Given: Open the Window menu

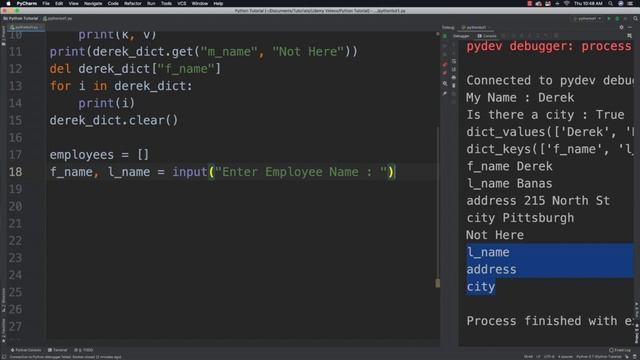Looking at the screenshot, I should click(x=200, y=3).
